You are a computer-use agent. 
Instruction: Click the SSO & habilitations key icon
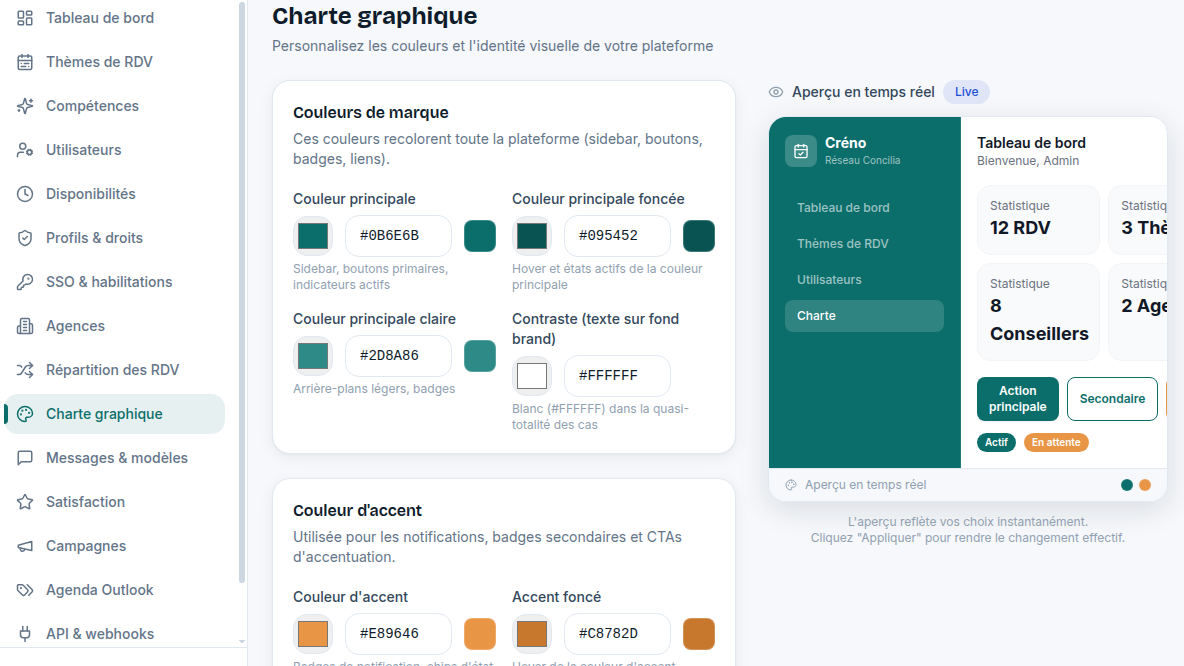pyautogui.click(x=25, y=282)
